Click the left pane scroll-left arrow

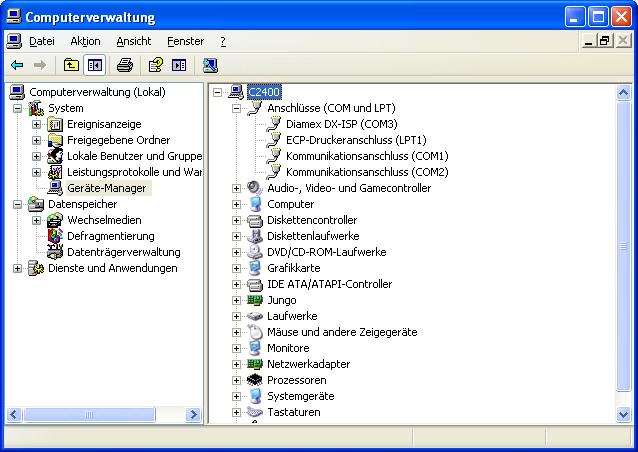tap(13, 415)
